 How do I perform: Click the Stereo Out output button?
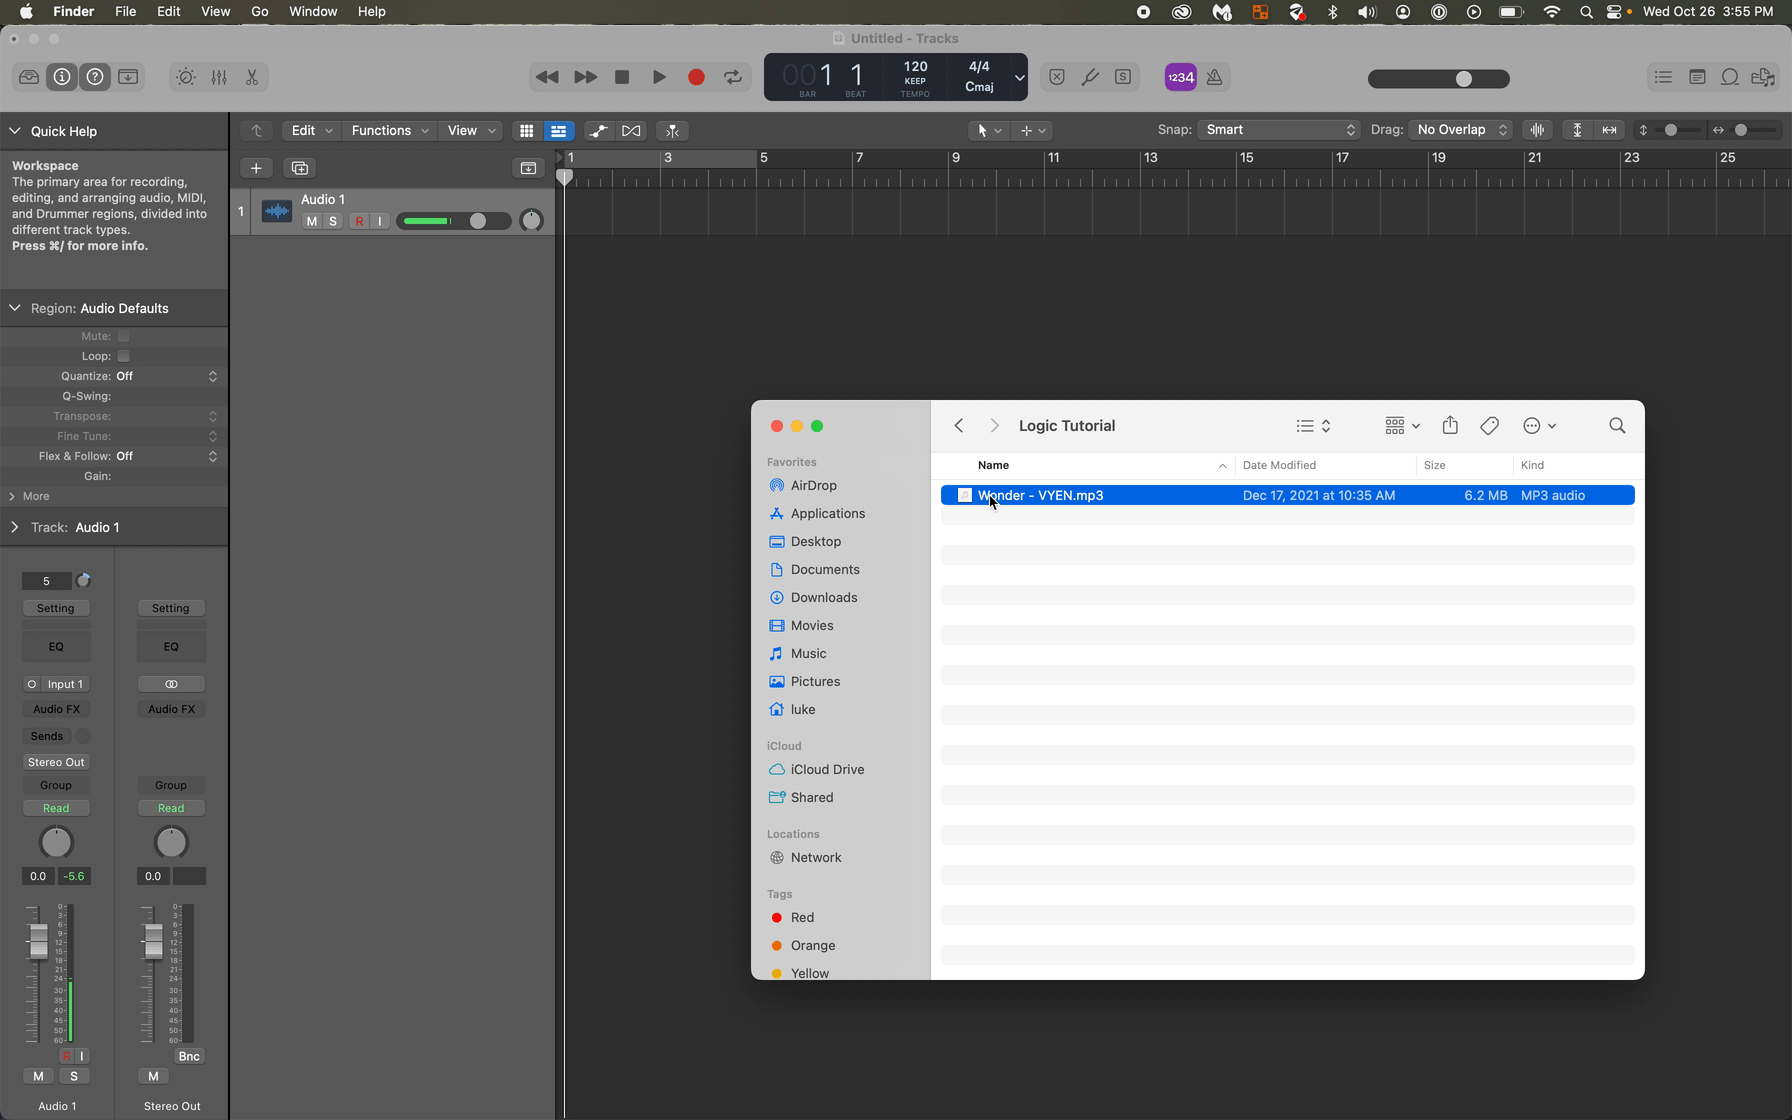pyautogui.click(x=56, y=762)
